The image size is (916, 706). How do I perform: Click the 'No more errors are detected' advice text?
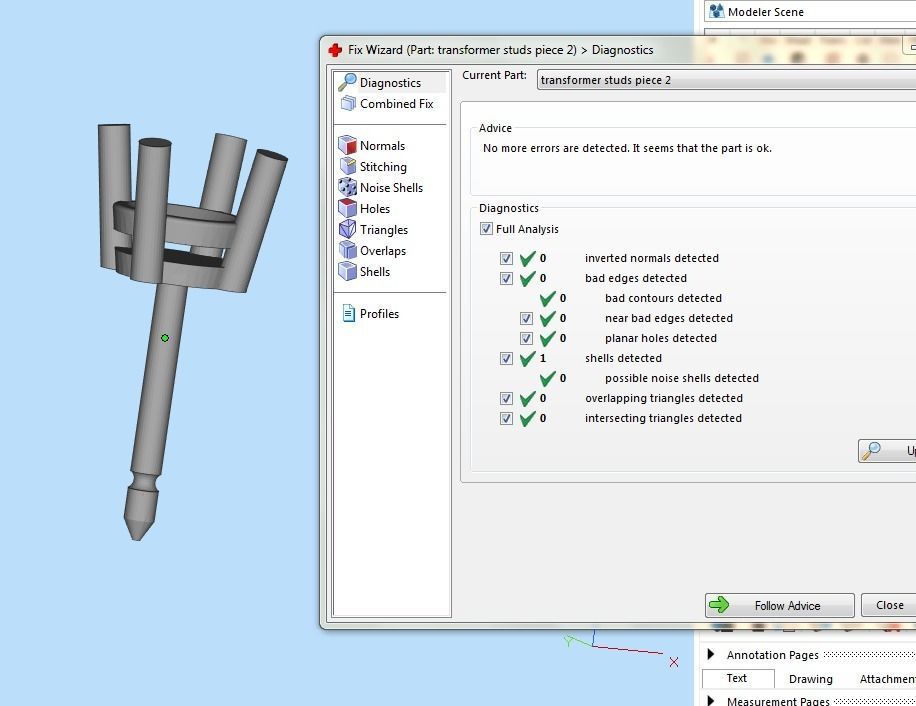tap(627, 148)
